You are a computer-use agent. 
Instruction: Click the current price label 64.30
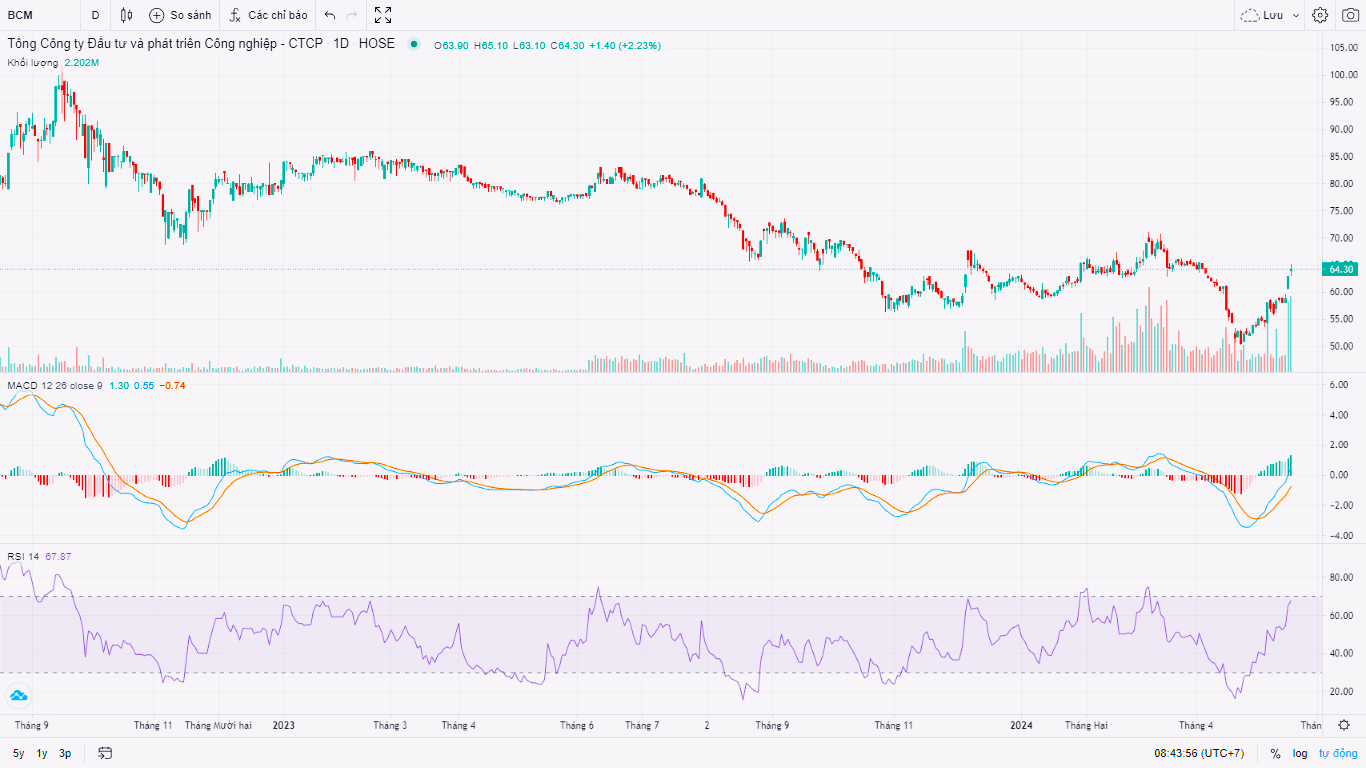tap(1341, 268)
